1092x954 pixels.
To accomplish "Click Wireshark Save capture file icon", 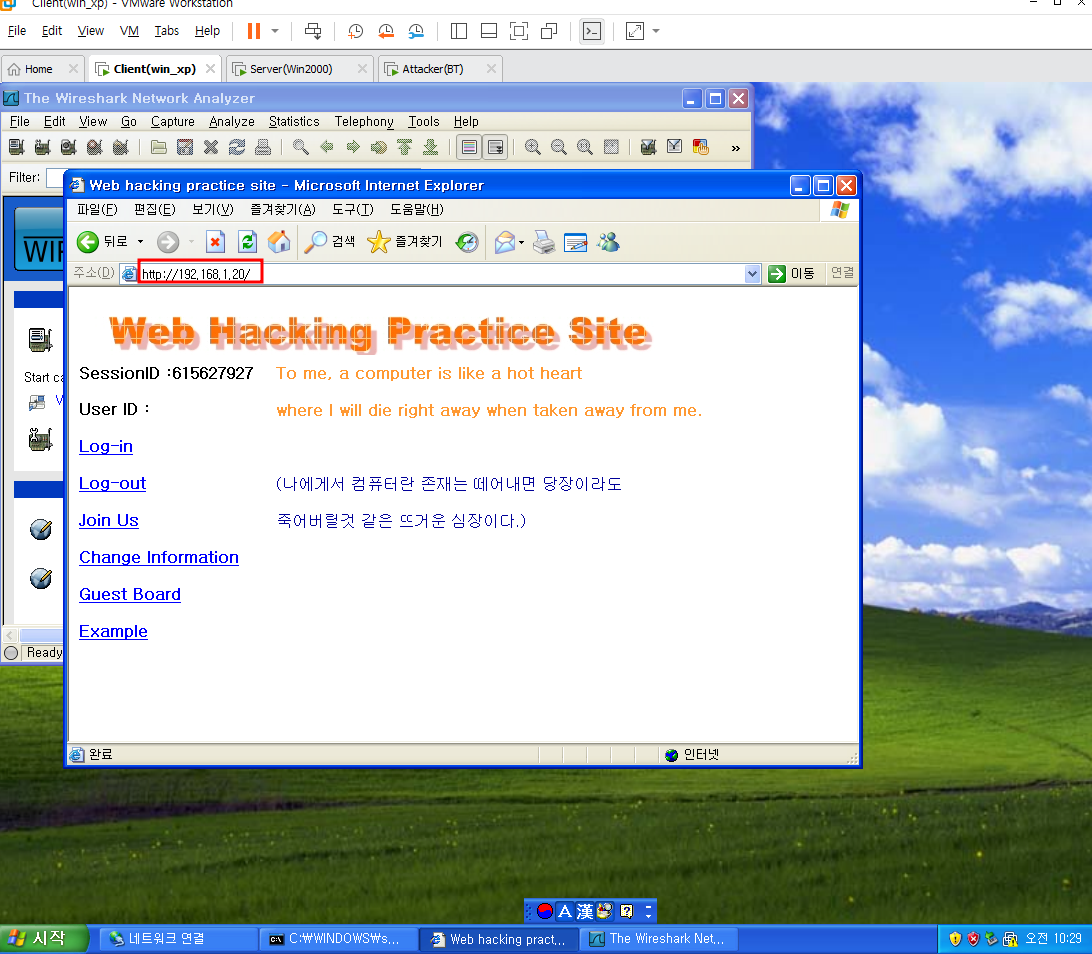I will pyautogui.click(x=185, y=147).
